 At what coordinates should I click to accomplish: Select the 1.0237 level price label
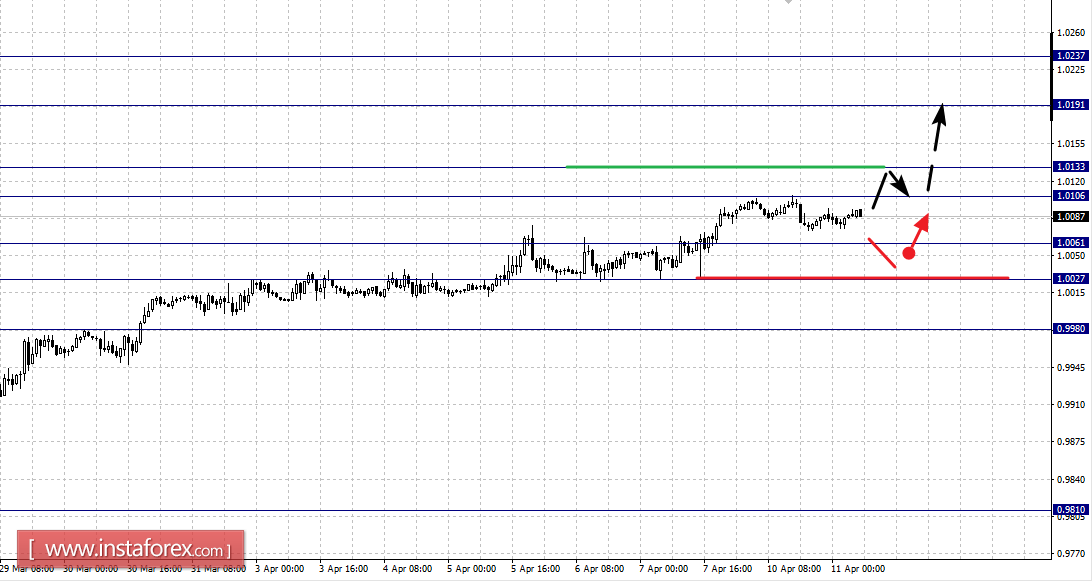tap(1070, 56)
